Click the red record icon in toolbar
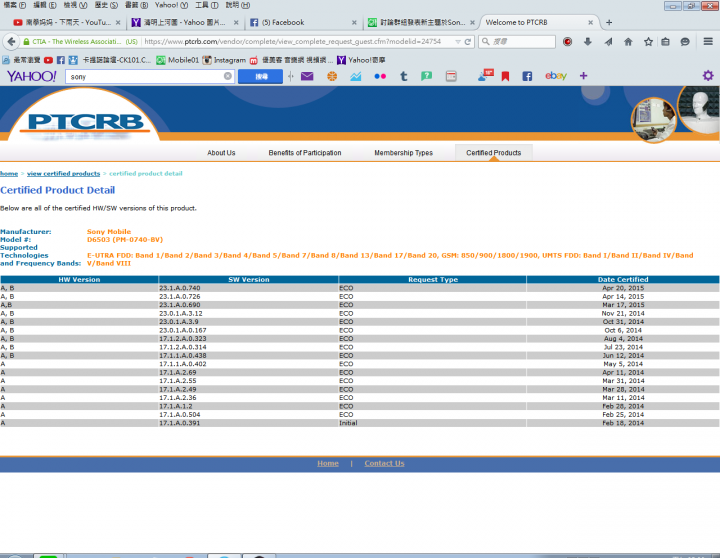This screenshot has width=720, height=558. [568, 42]
